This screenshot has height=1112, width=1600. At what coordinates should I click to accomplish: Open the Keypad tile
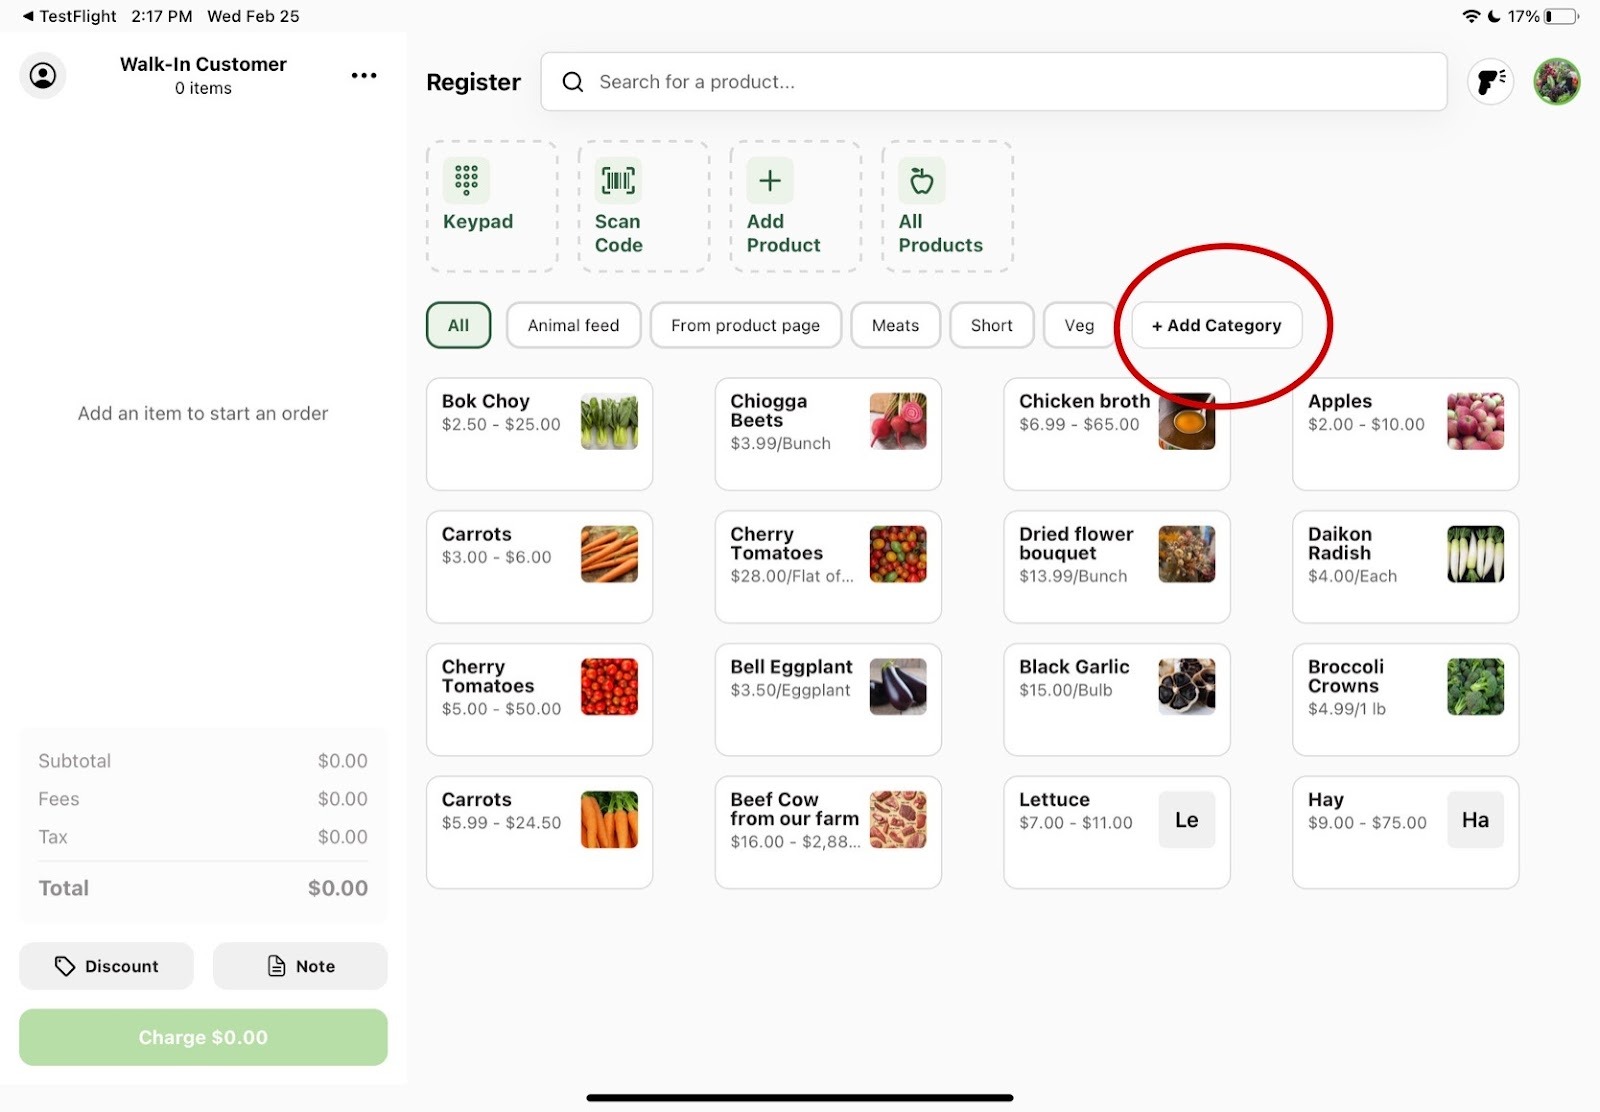pyautogui.click(x=491, y=205)
